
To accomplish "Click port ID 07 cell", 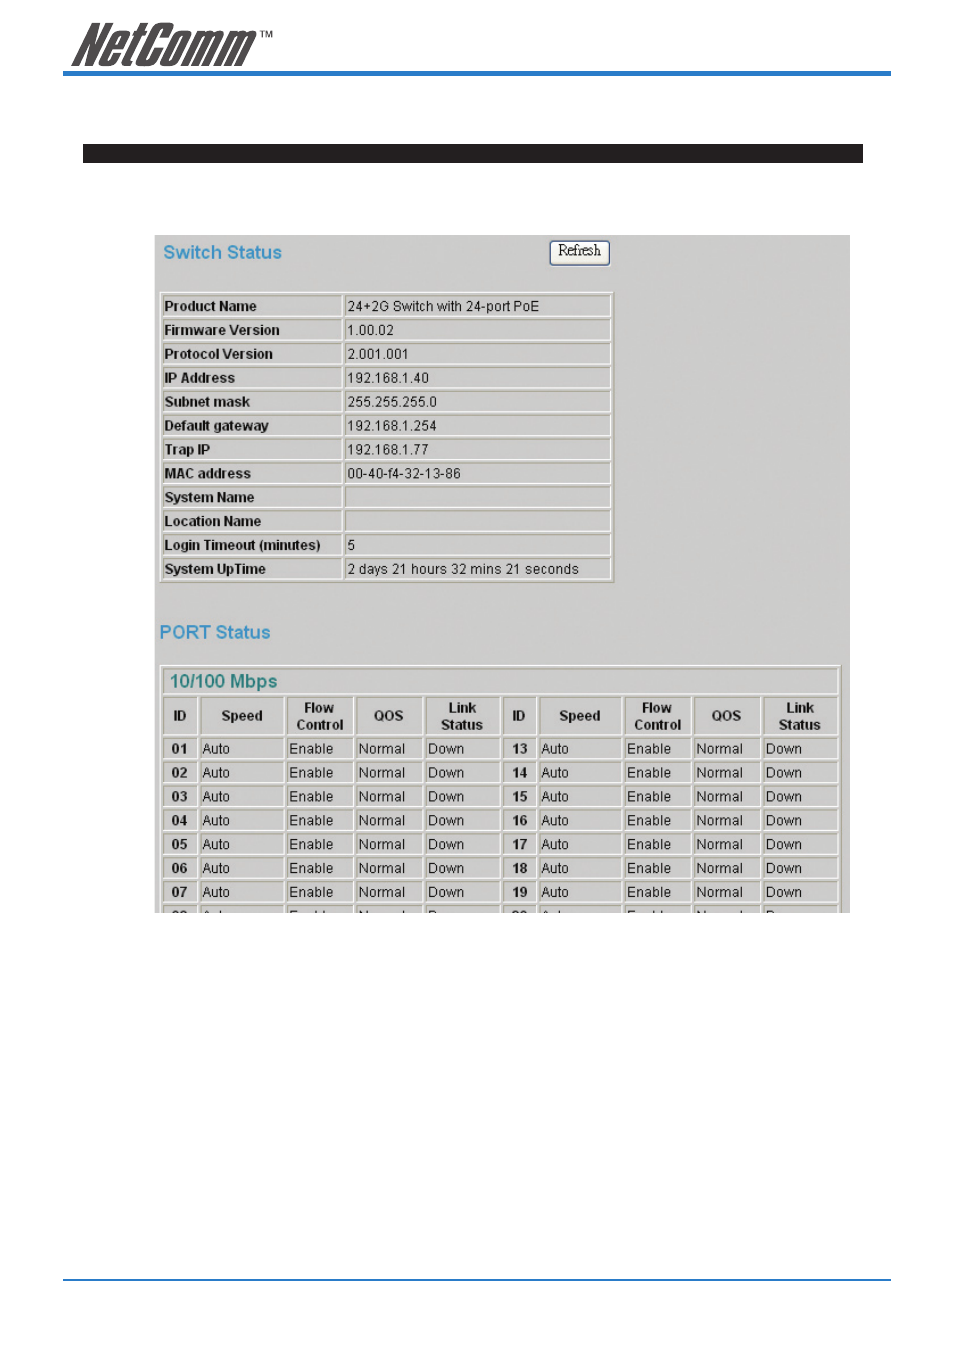I will coord(180,893).
